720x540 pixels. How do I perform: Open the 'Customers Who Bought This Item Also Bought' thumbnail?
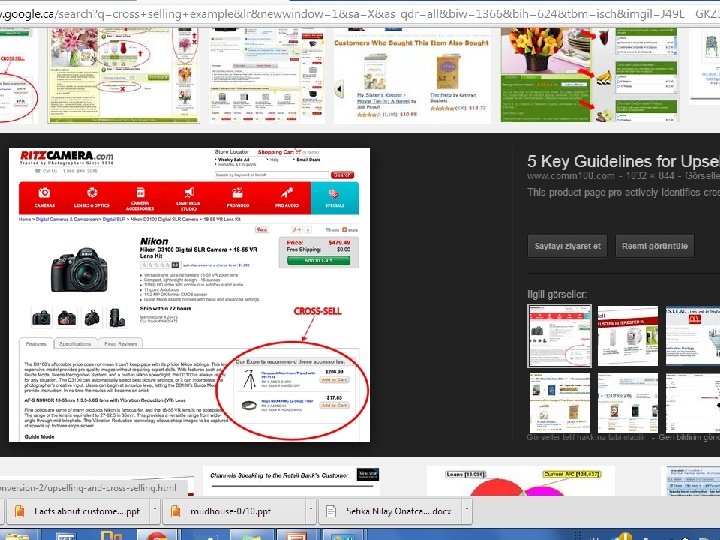tap(412, 76)
